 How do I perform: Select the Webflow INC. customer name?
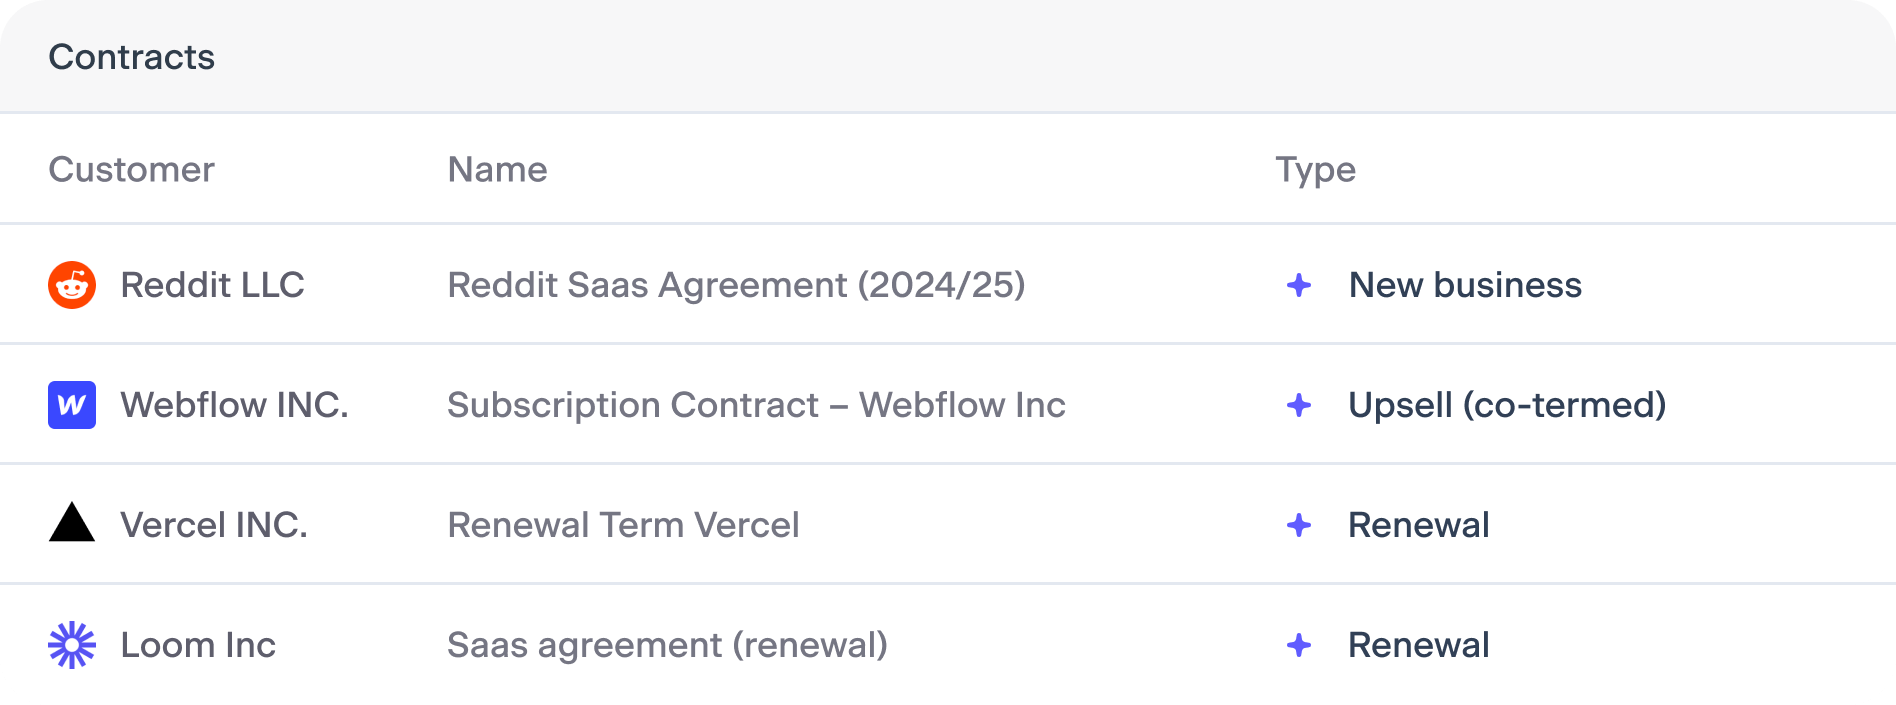pyautogui.click(x=234, y=405)
